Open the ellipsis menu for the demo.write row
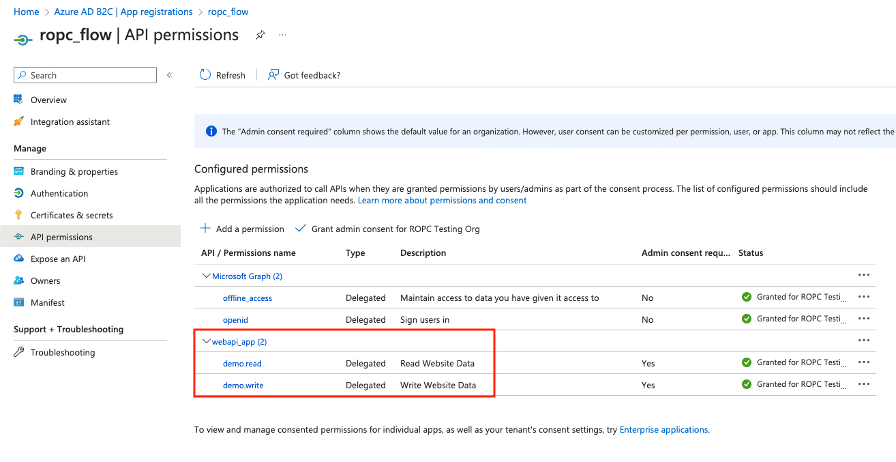The width and height of the screenshot is (896, 462). [x=864, y=384]
